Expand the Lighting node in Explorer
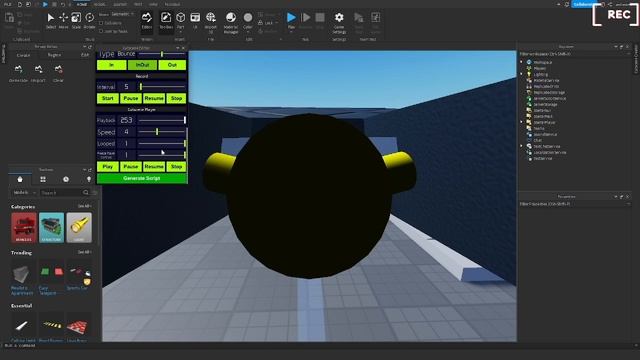This screenshot has height=360, width=640. (x=522, y=74)
